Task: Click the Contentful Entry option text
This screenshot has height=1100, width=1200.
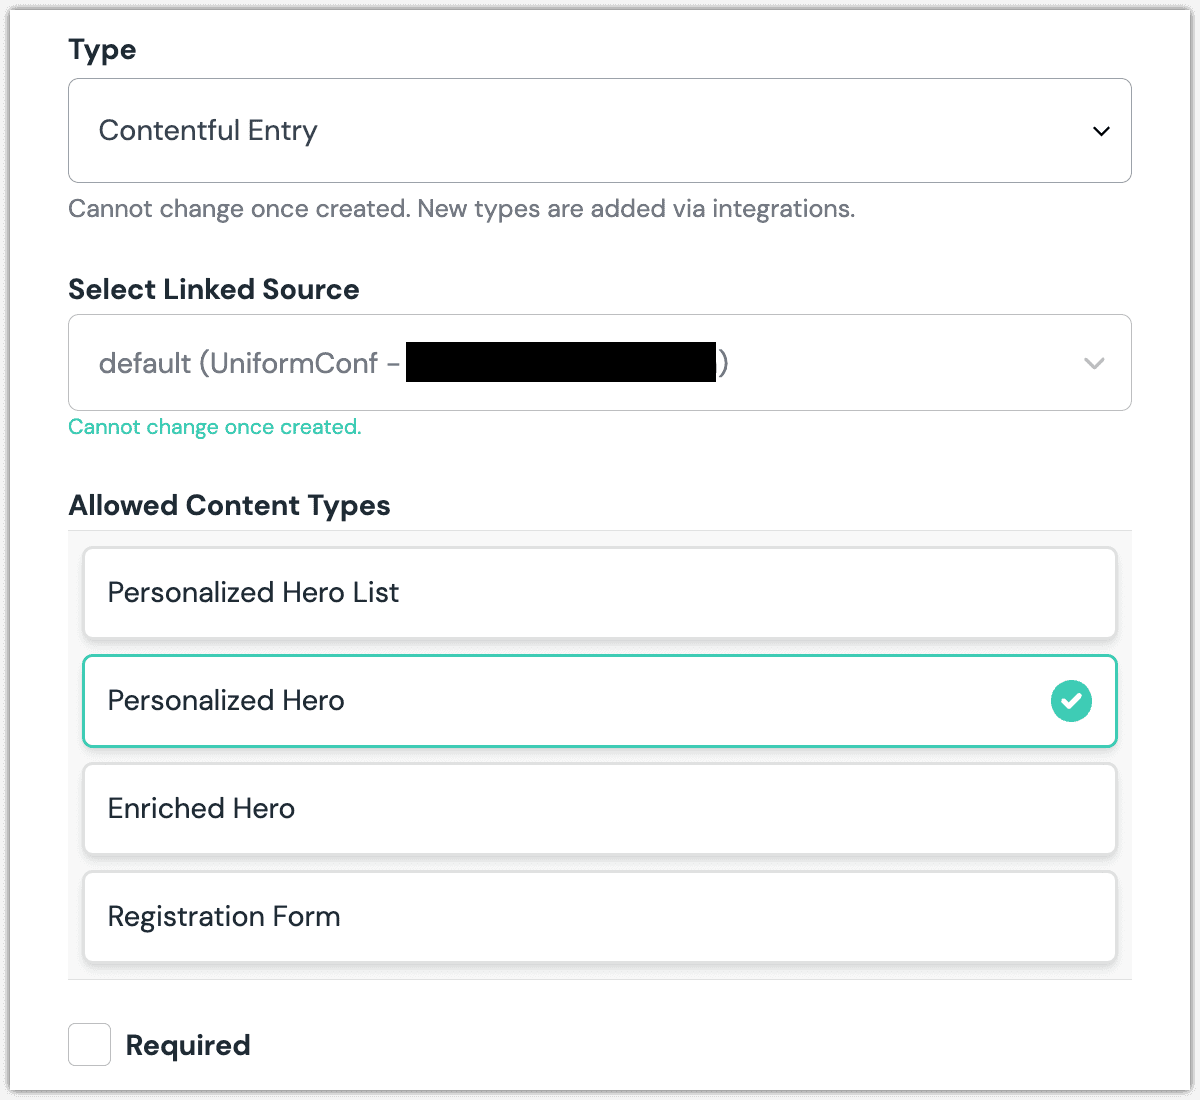Action: [x=207, y=131]
